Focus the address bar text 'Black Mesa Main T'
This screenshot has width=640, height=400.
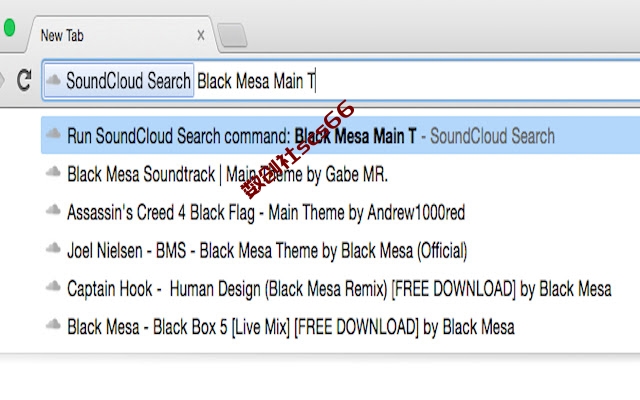click(x=256, y=81)
